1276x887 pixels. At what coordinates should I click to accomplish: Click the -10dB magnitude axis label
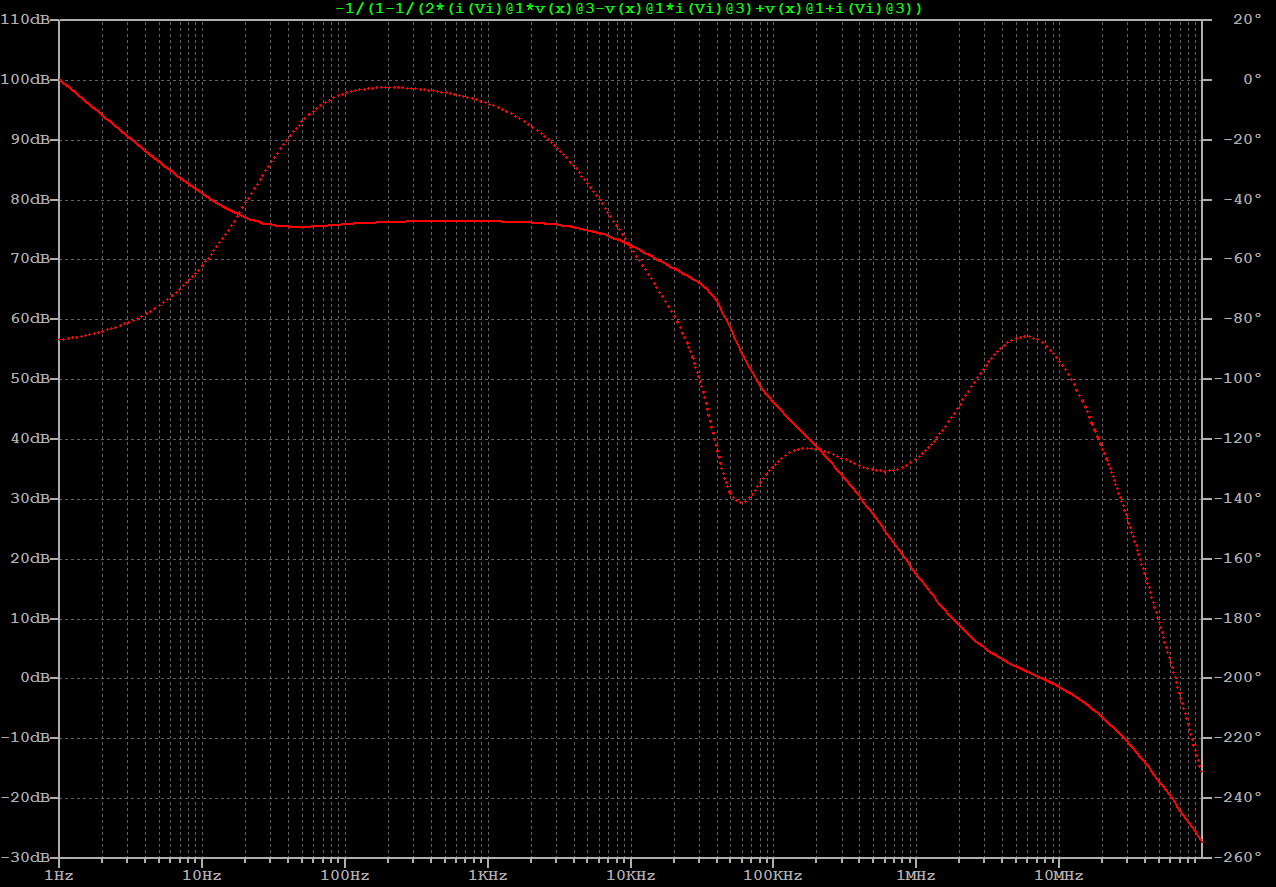pos(25,738)
